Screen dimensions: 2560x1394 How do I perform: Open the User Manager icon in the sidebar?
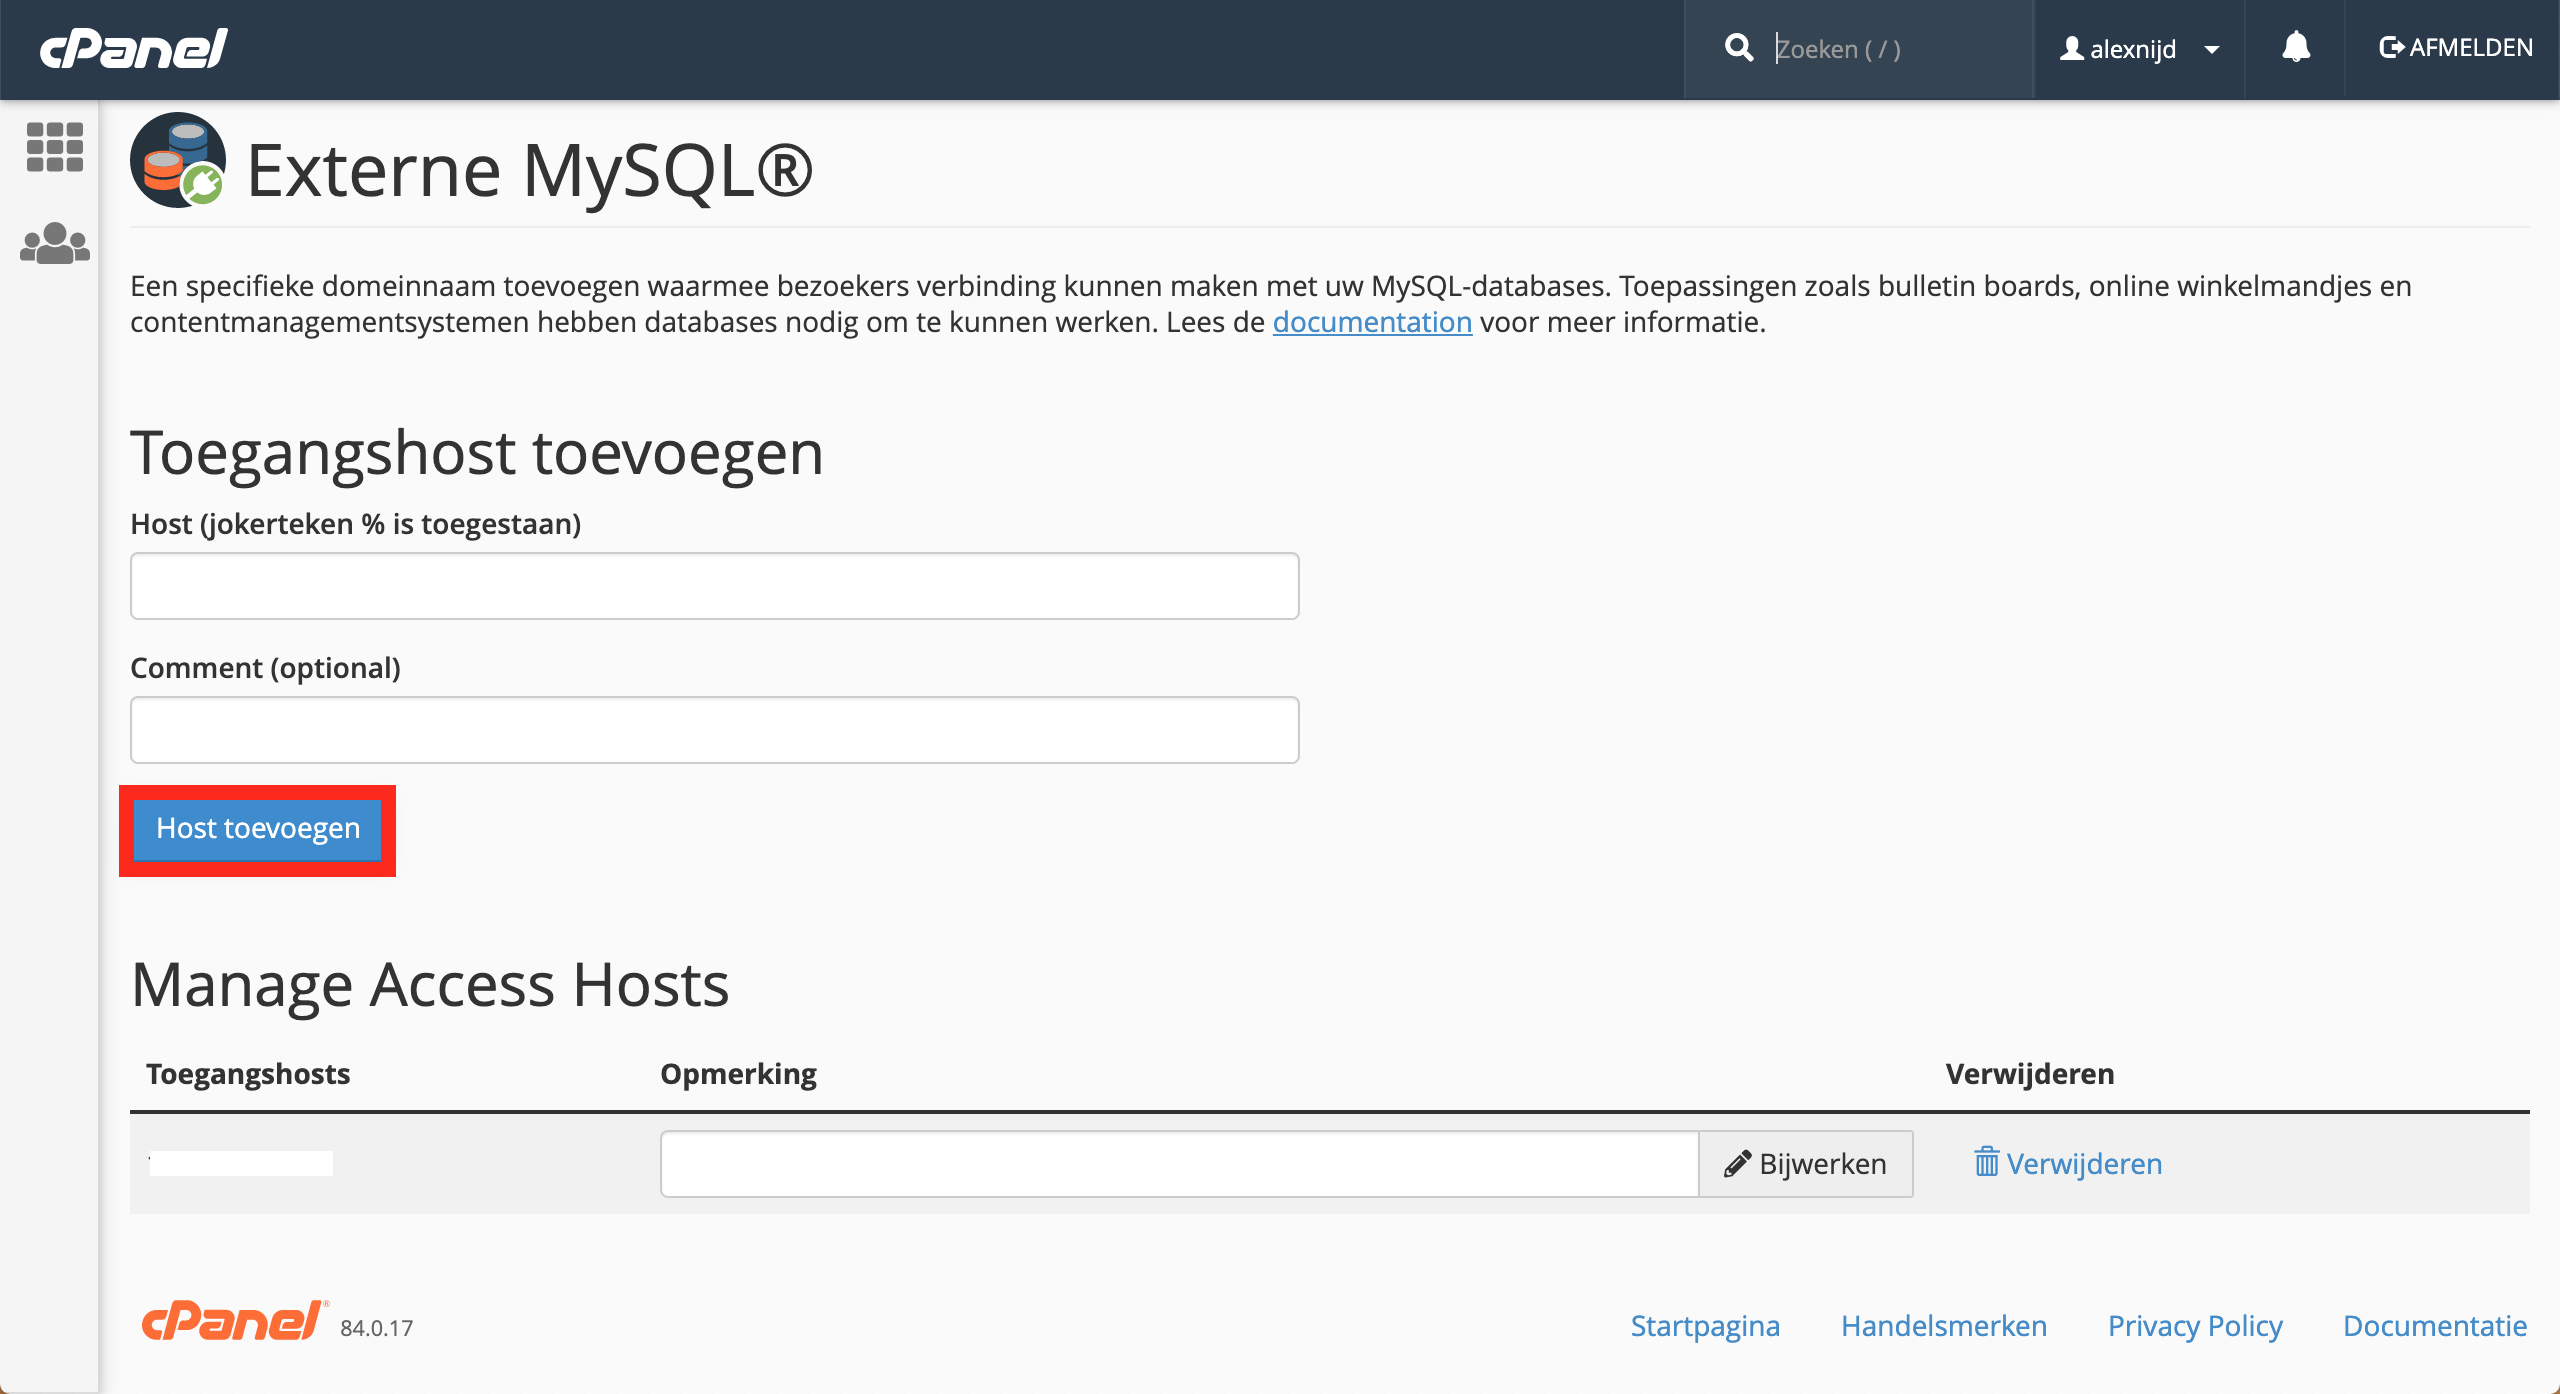55,243
